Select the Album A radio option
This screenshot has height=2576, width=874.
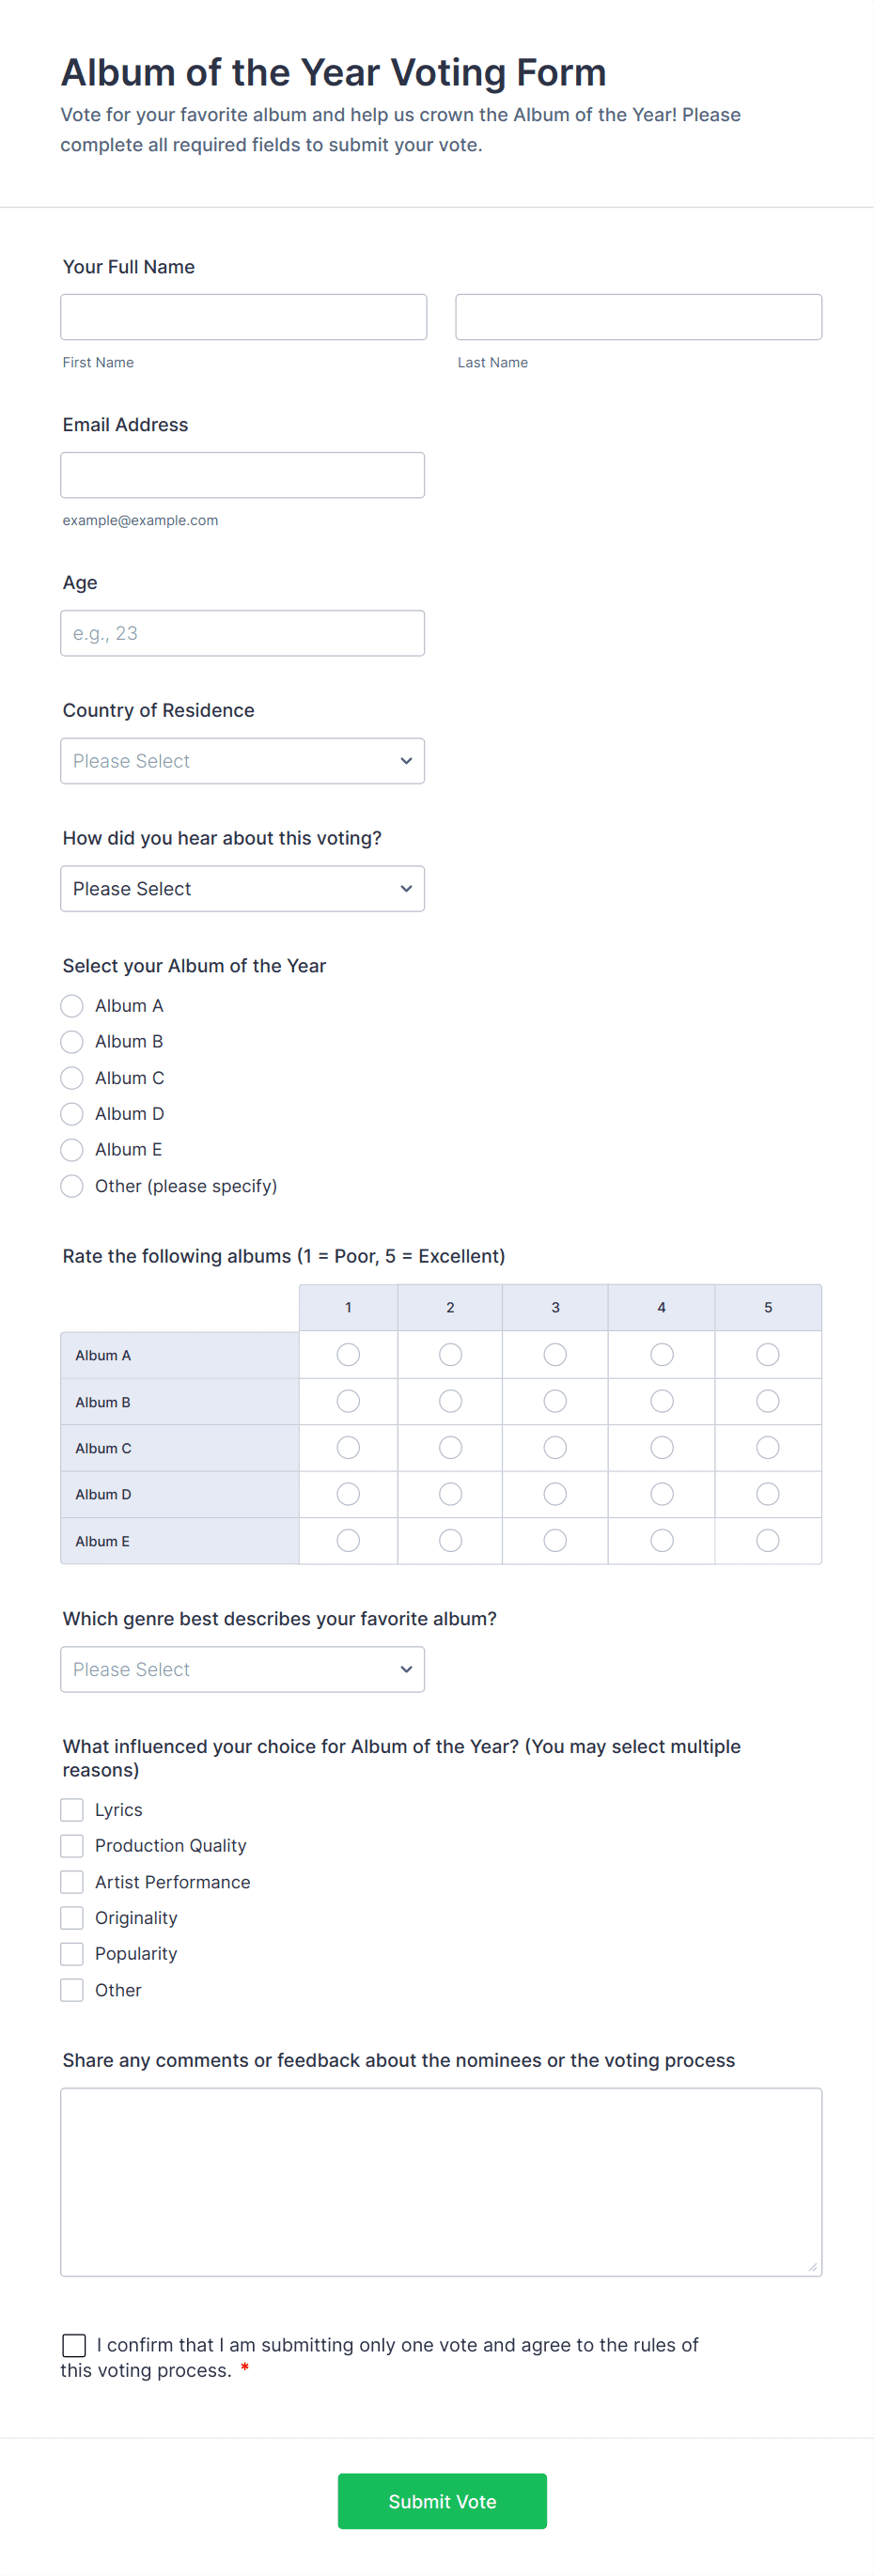[x=72, y=1005]
